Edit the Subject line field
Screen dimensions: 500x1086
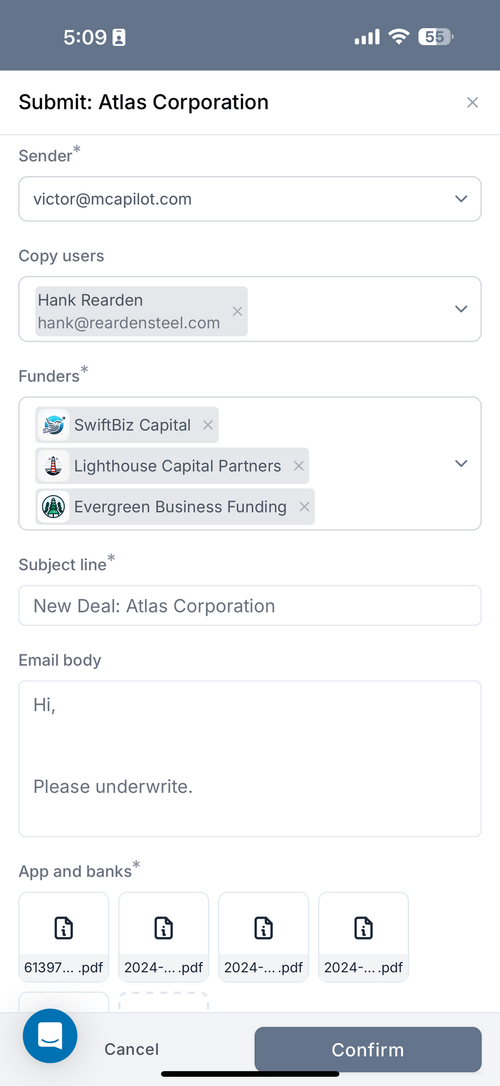point(250,605)
